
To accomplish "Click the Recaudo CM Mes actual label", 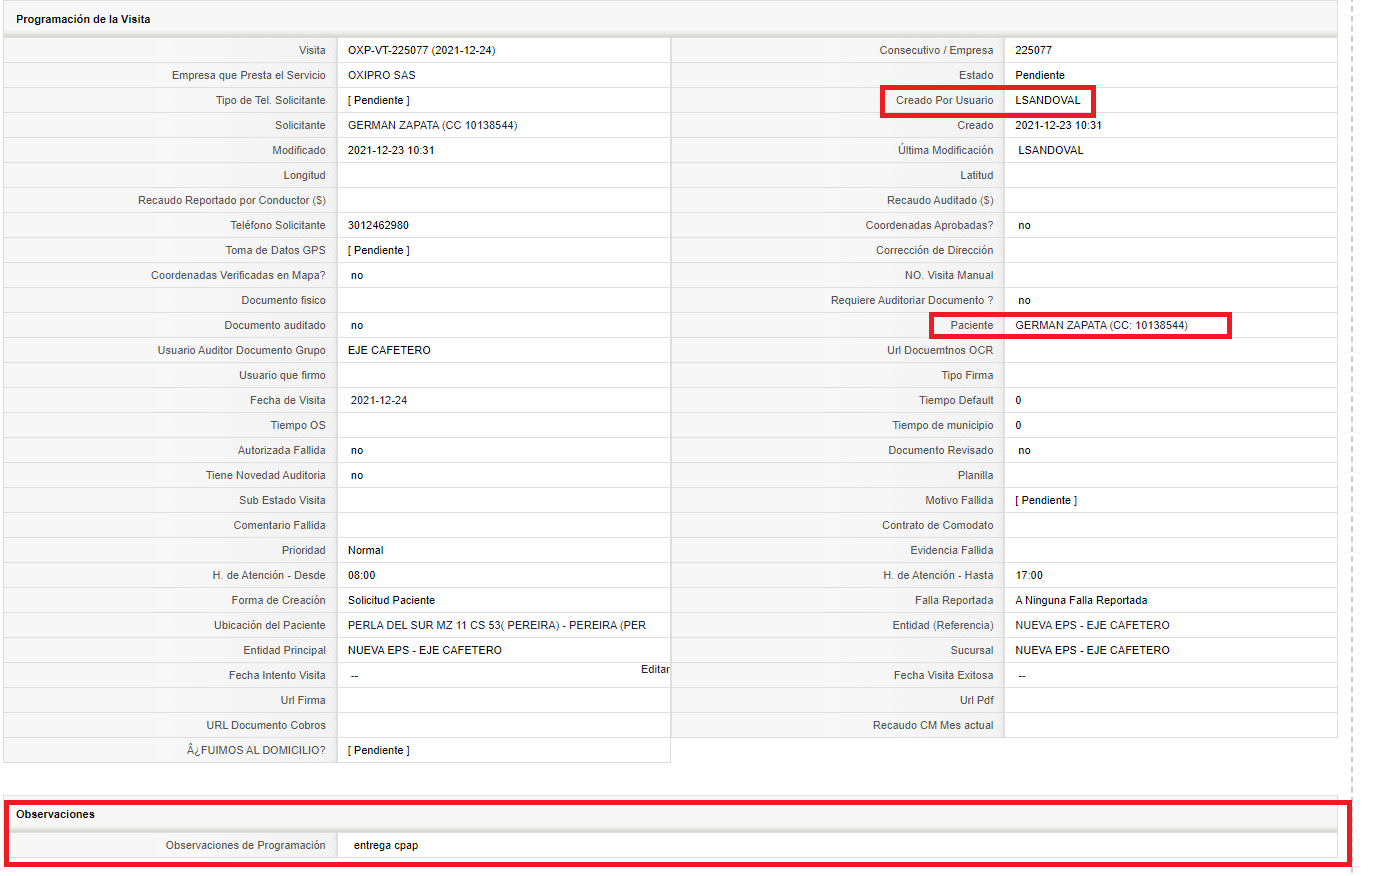I will click(x=933, y=725).
